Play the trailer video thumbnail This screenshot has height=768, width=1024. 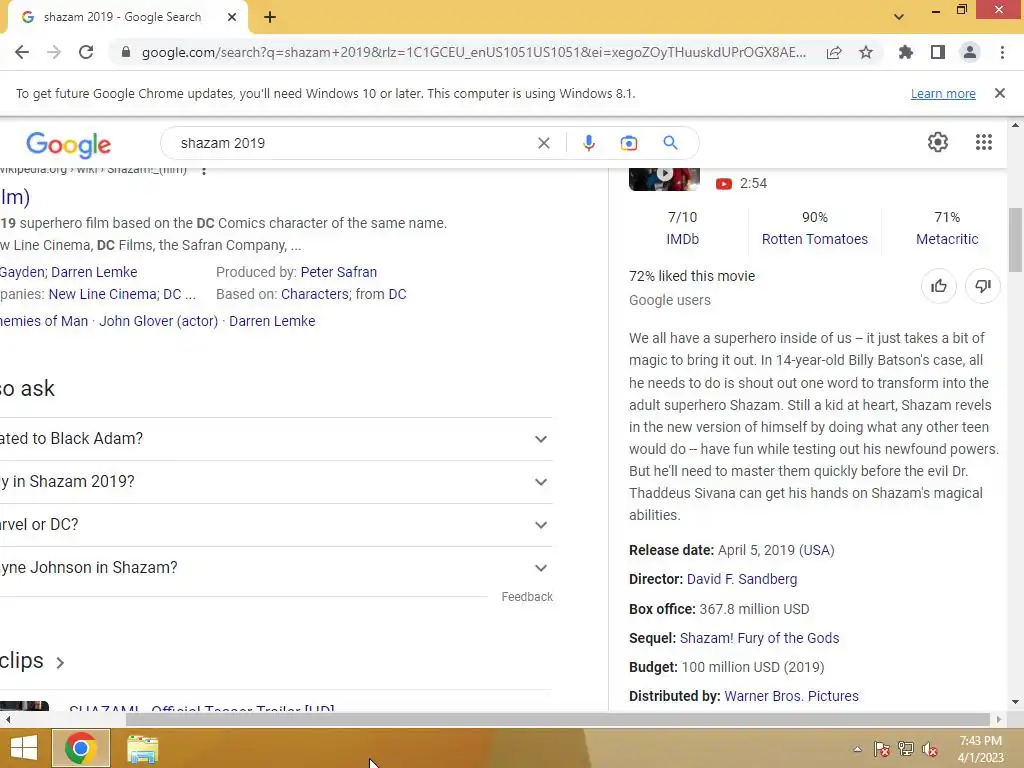pos(664,178)
